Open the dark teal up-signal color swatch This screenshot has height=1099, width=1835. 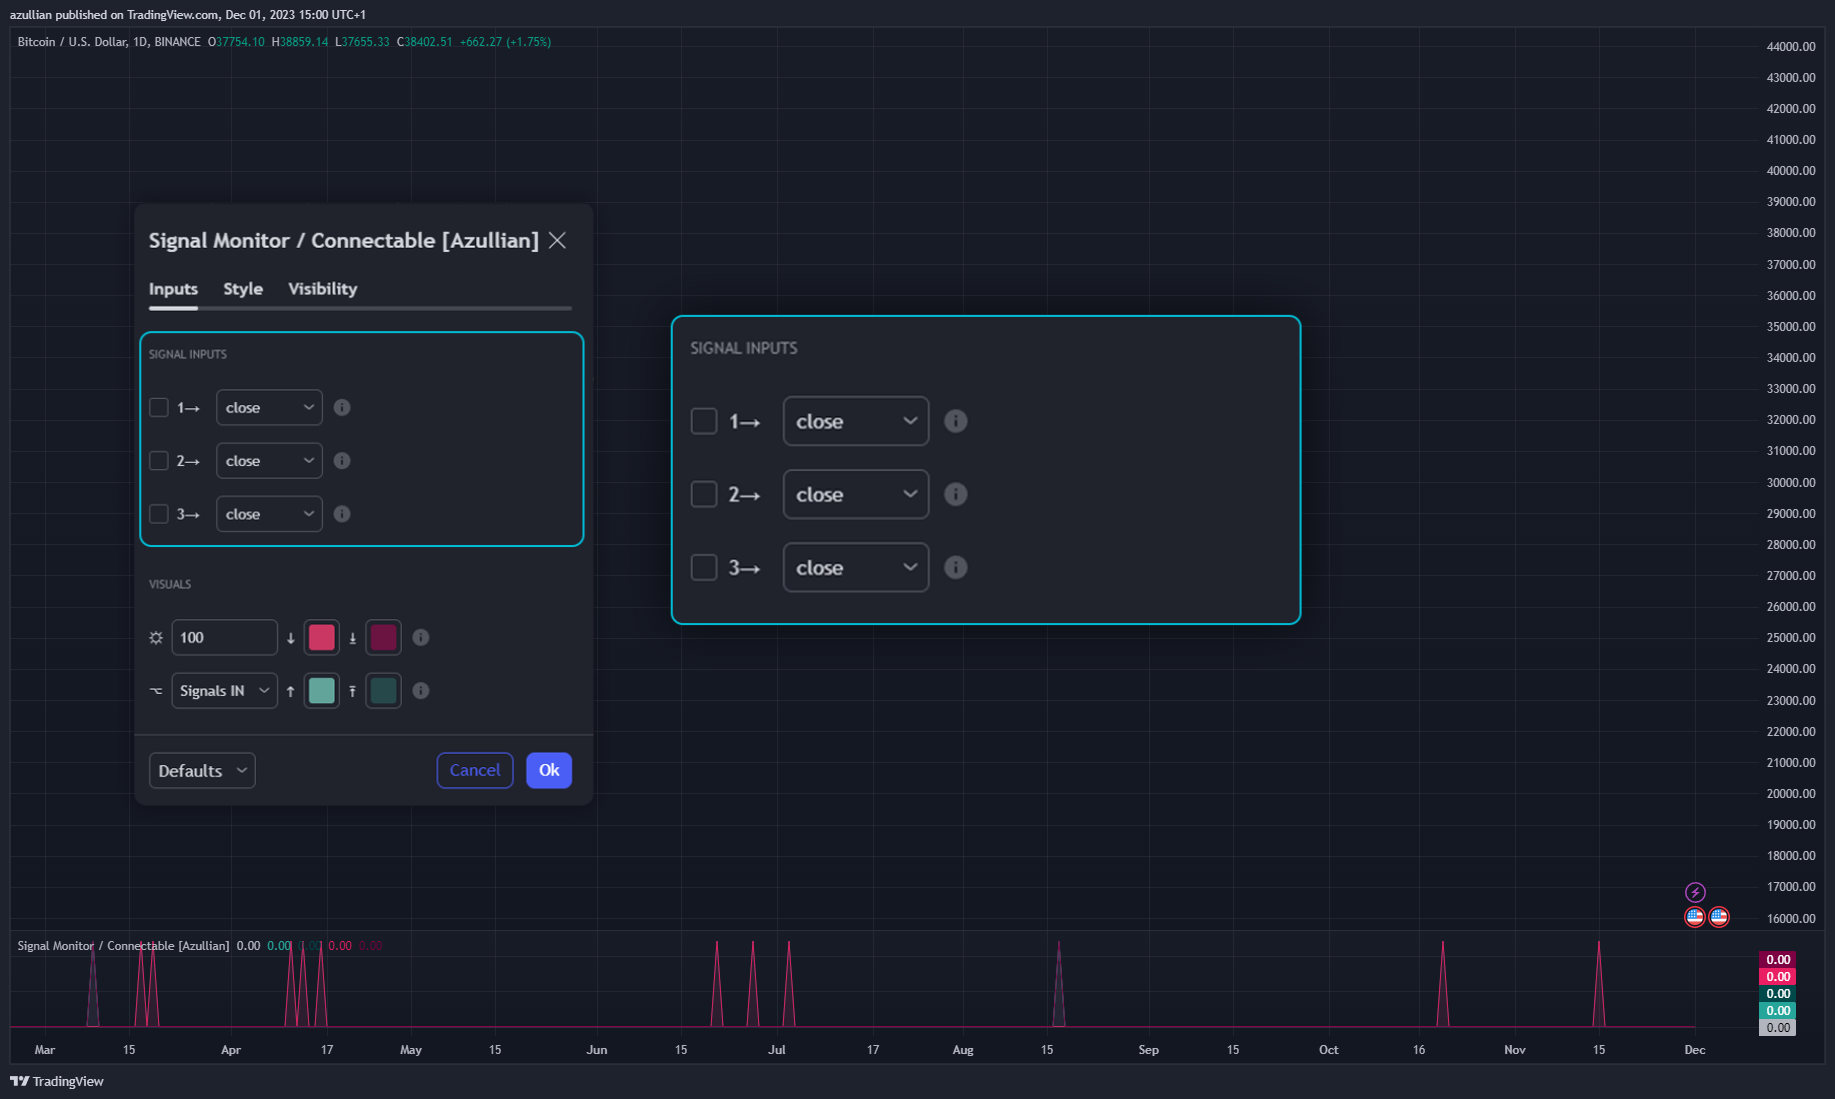point(383,690)
